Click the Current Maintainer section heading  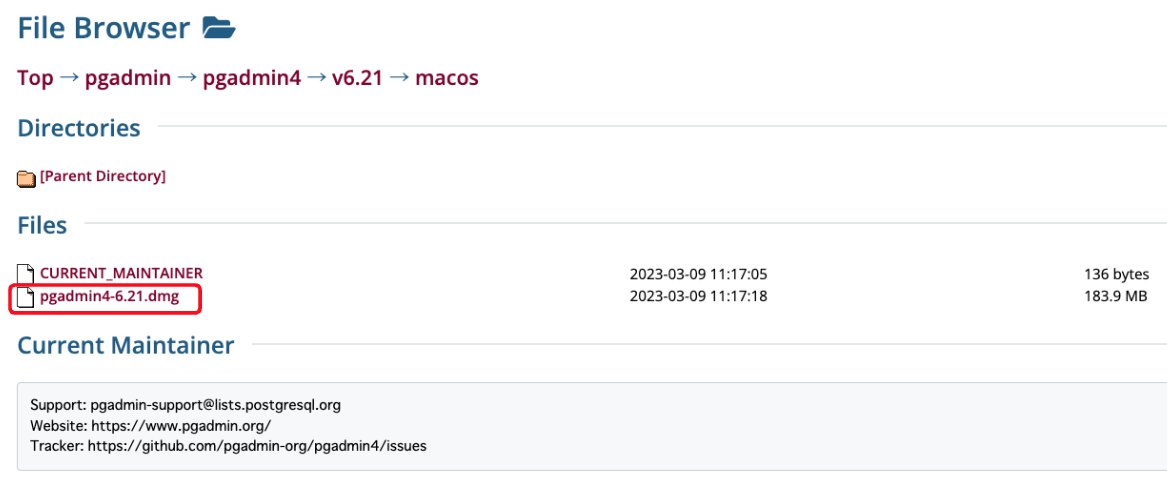tap(126, 346)
